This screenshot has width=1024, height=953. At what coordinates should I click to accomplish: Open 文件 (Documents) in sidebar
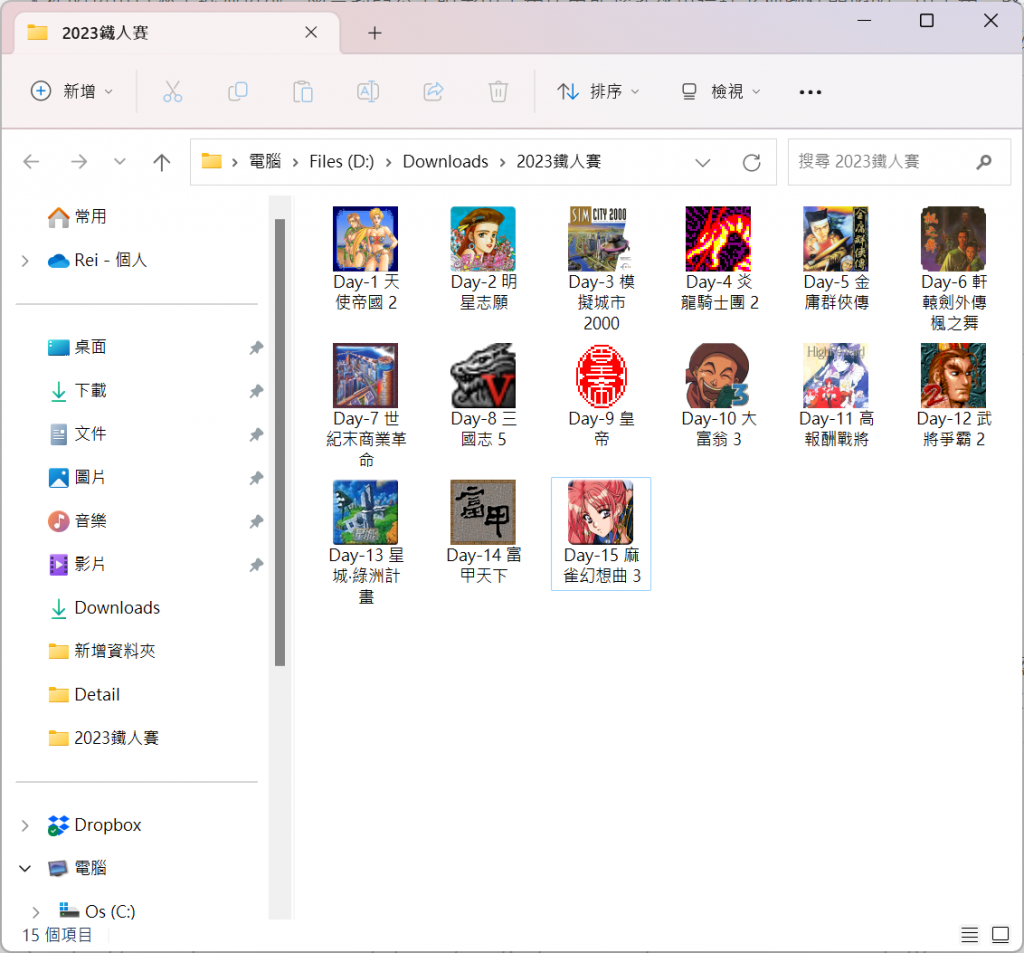[x=77, y=434]
